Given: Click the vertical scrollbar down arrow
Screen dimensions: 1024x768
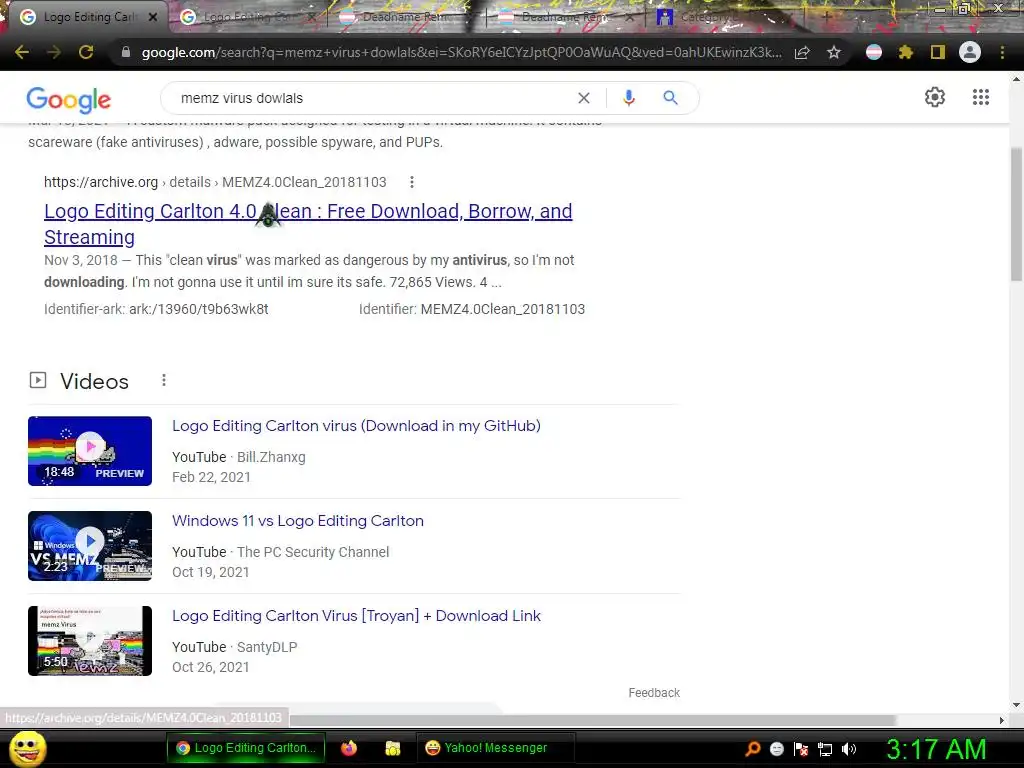Looking at the screenshot, I should click(1016, 705).
